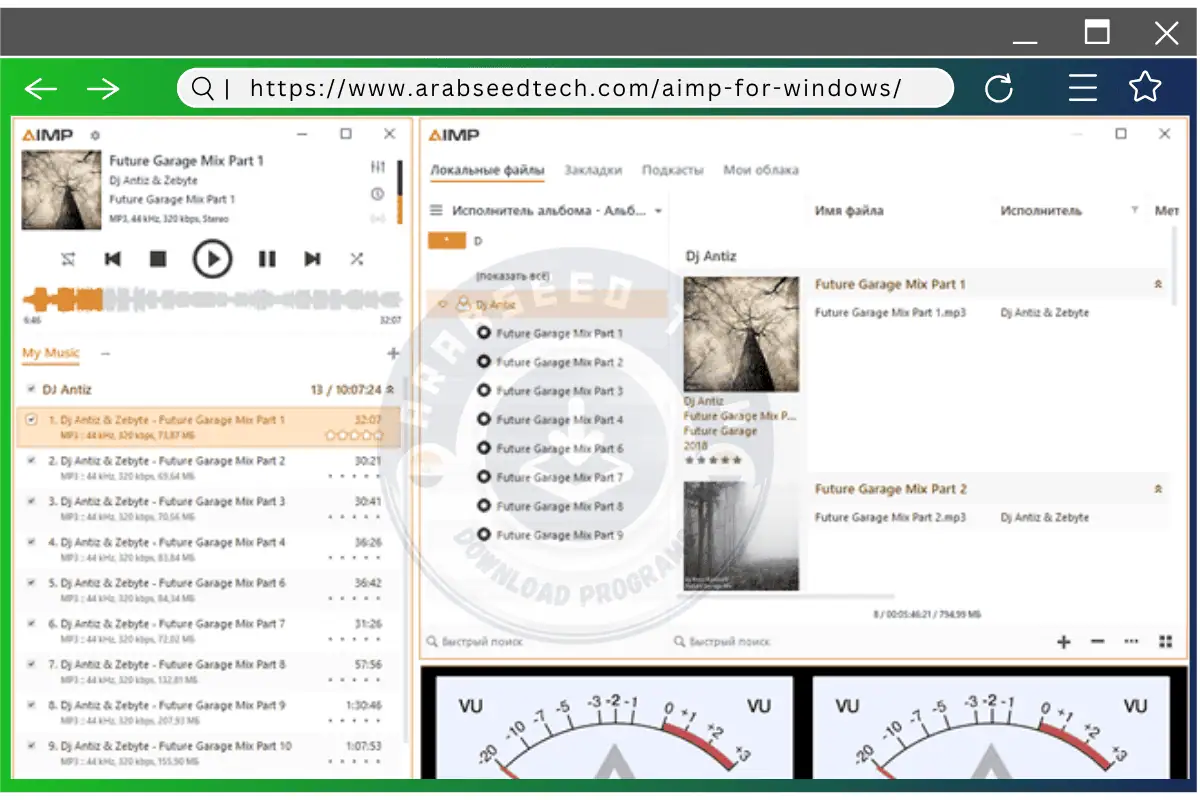Select the Play button in the player
The width and height of the screenshot is (1200, 800).
214,258
